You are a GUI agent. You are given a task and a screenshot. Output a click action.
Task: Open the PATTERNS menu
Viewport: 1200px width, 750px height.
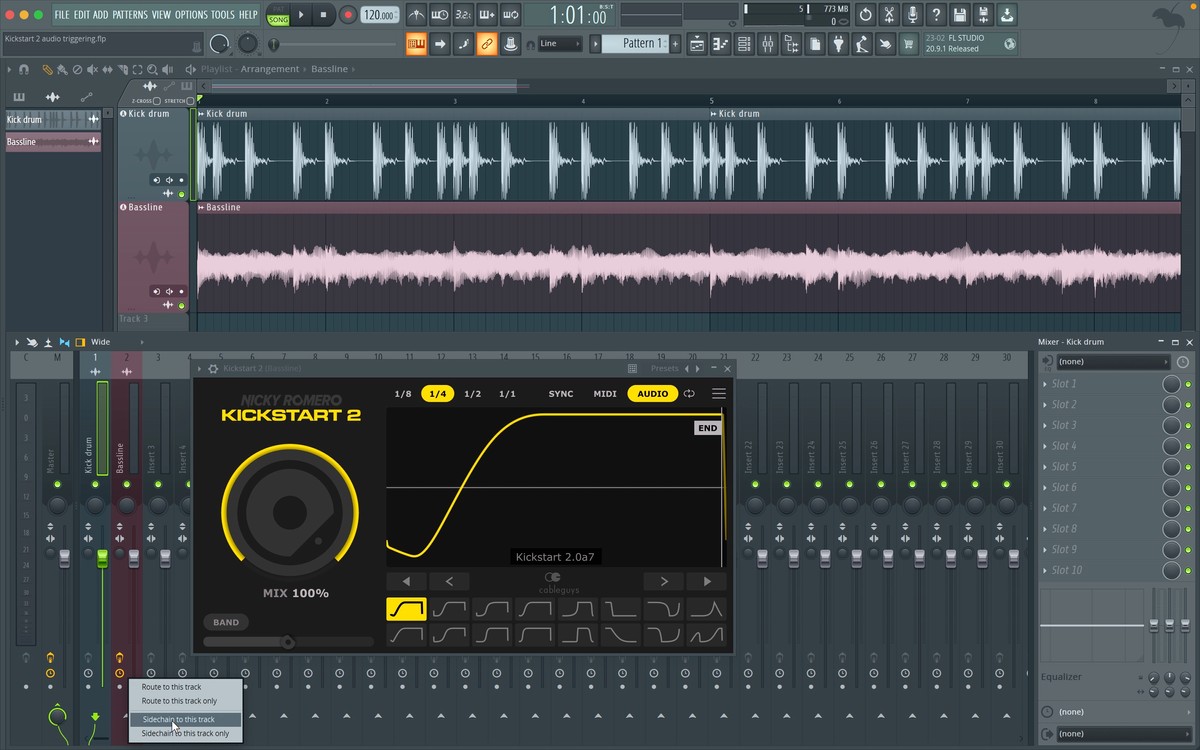130,15
